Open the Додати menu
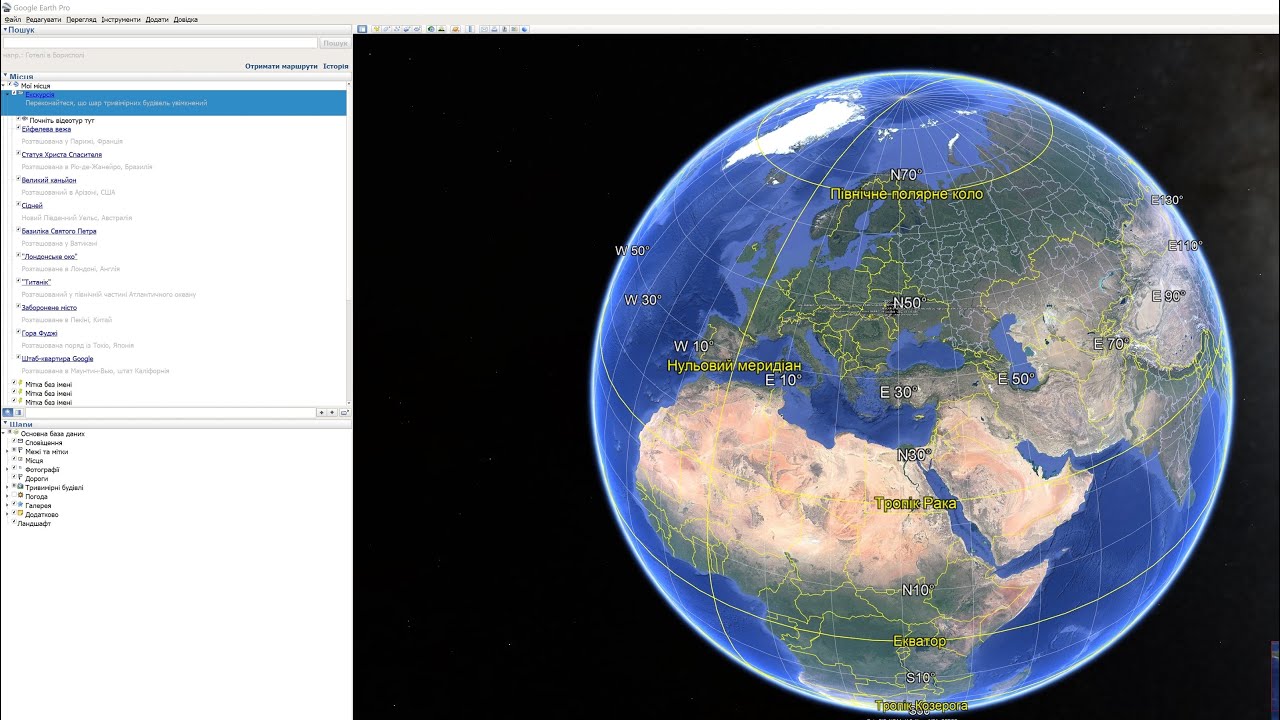This screenshot has width=1280, height=720. (x=157, y=19)
